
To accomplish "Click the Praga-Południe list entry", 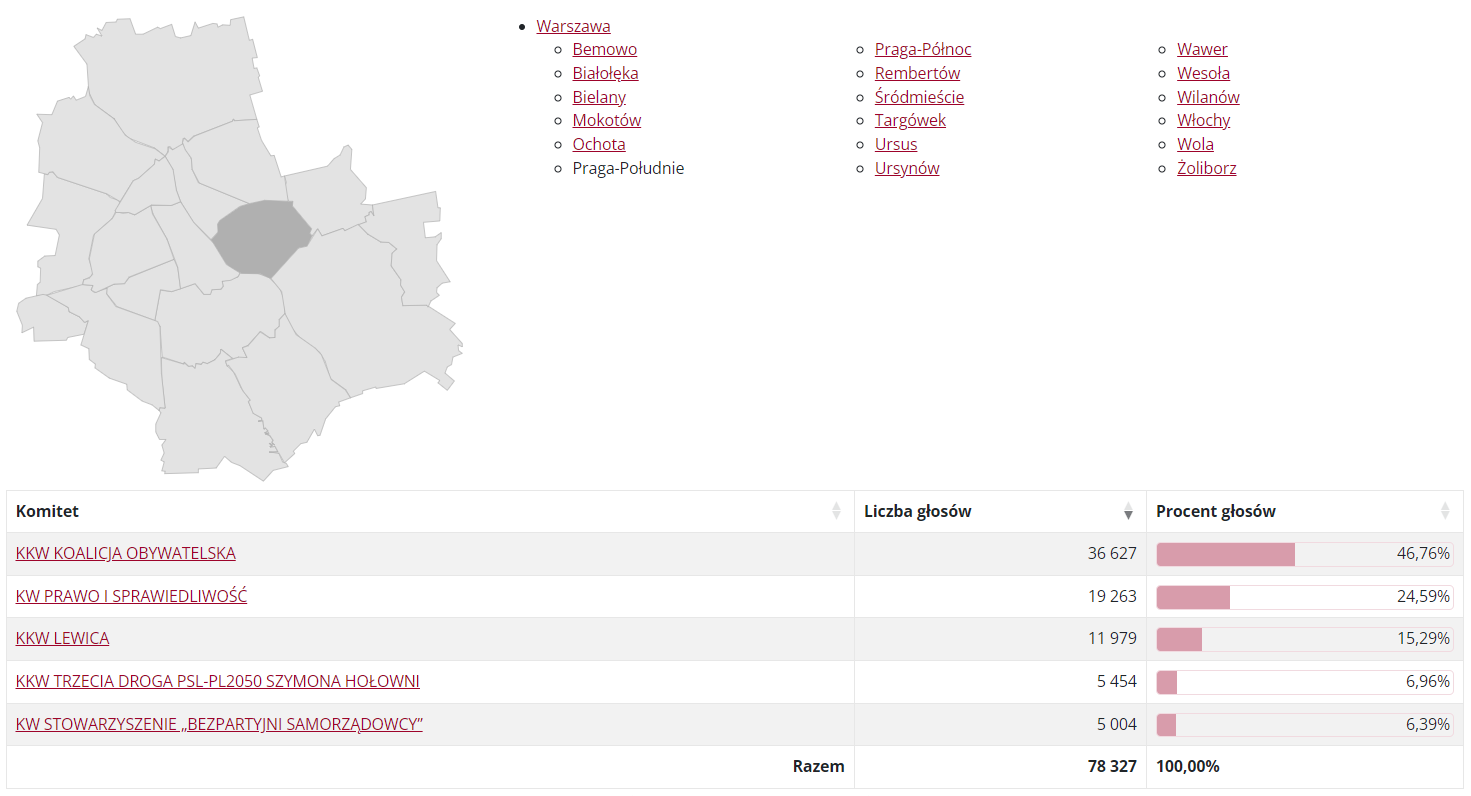I will point(628,168).
